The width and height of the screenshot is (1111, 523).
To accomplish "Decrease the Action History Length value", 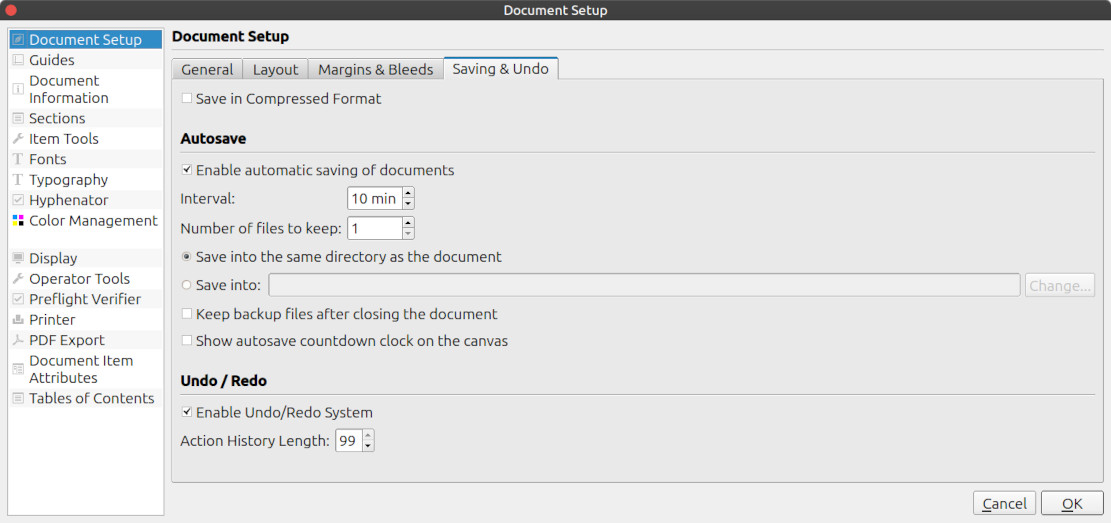I will [x=369, y=446].
